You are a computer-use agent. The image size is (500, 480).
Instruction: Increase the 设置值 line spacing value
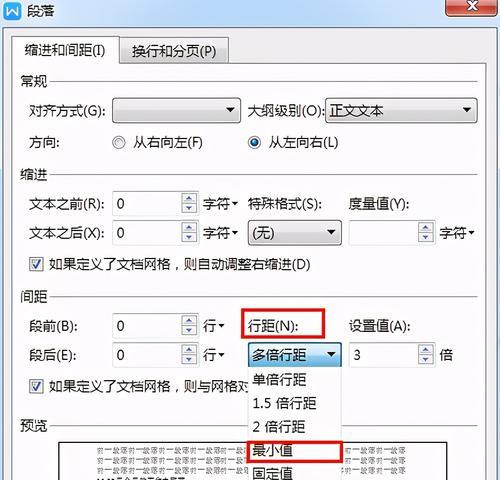pos(425,350)
